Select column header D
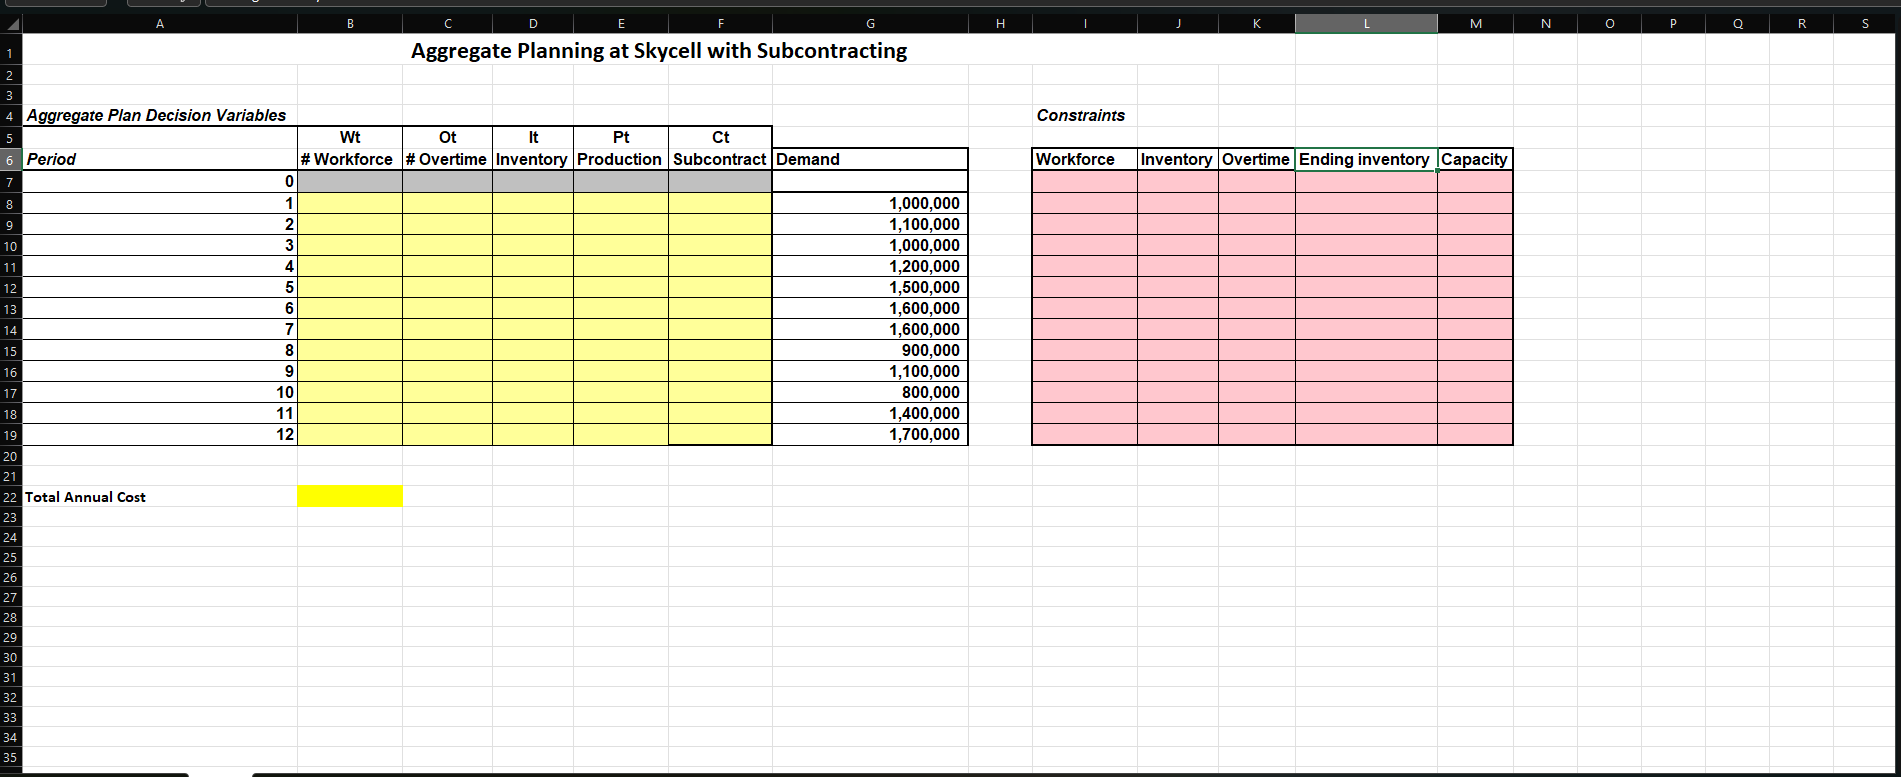 point(533,24)
